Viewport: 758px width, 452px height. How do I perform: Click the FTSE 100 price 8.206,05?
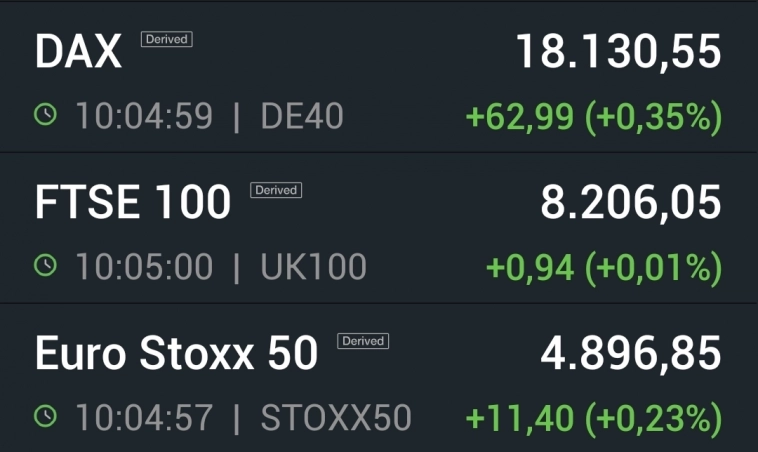tap(631, 203)
